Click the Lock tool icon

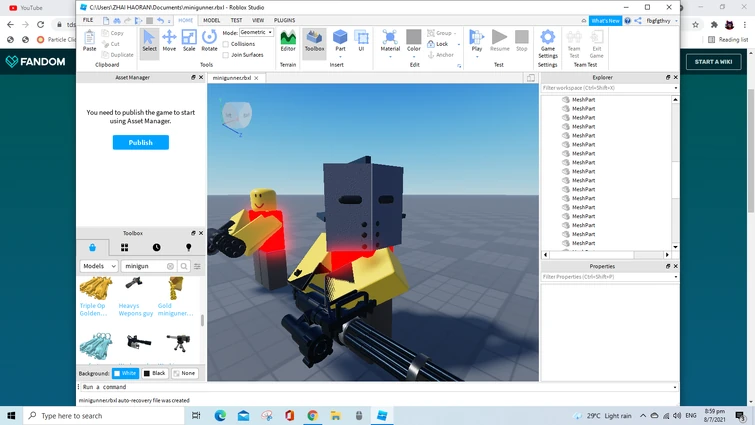437,44
